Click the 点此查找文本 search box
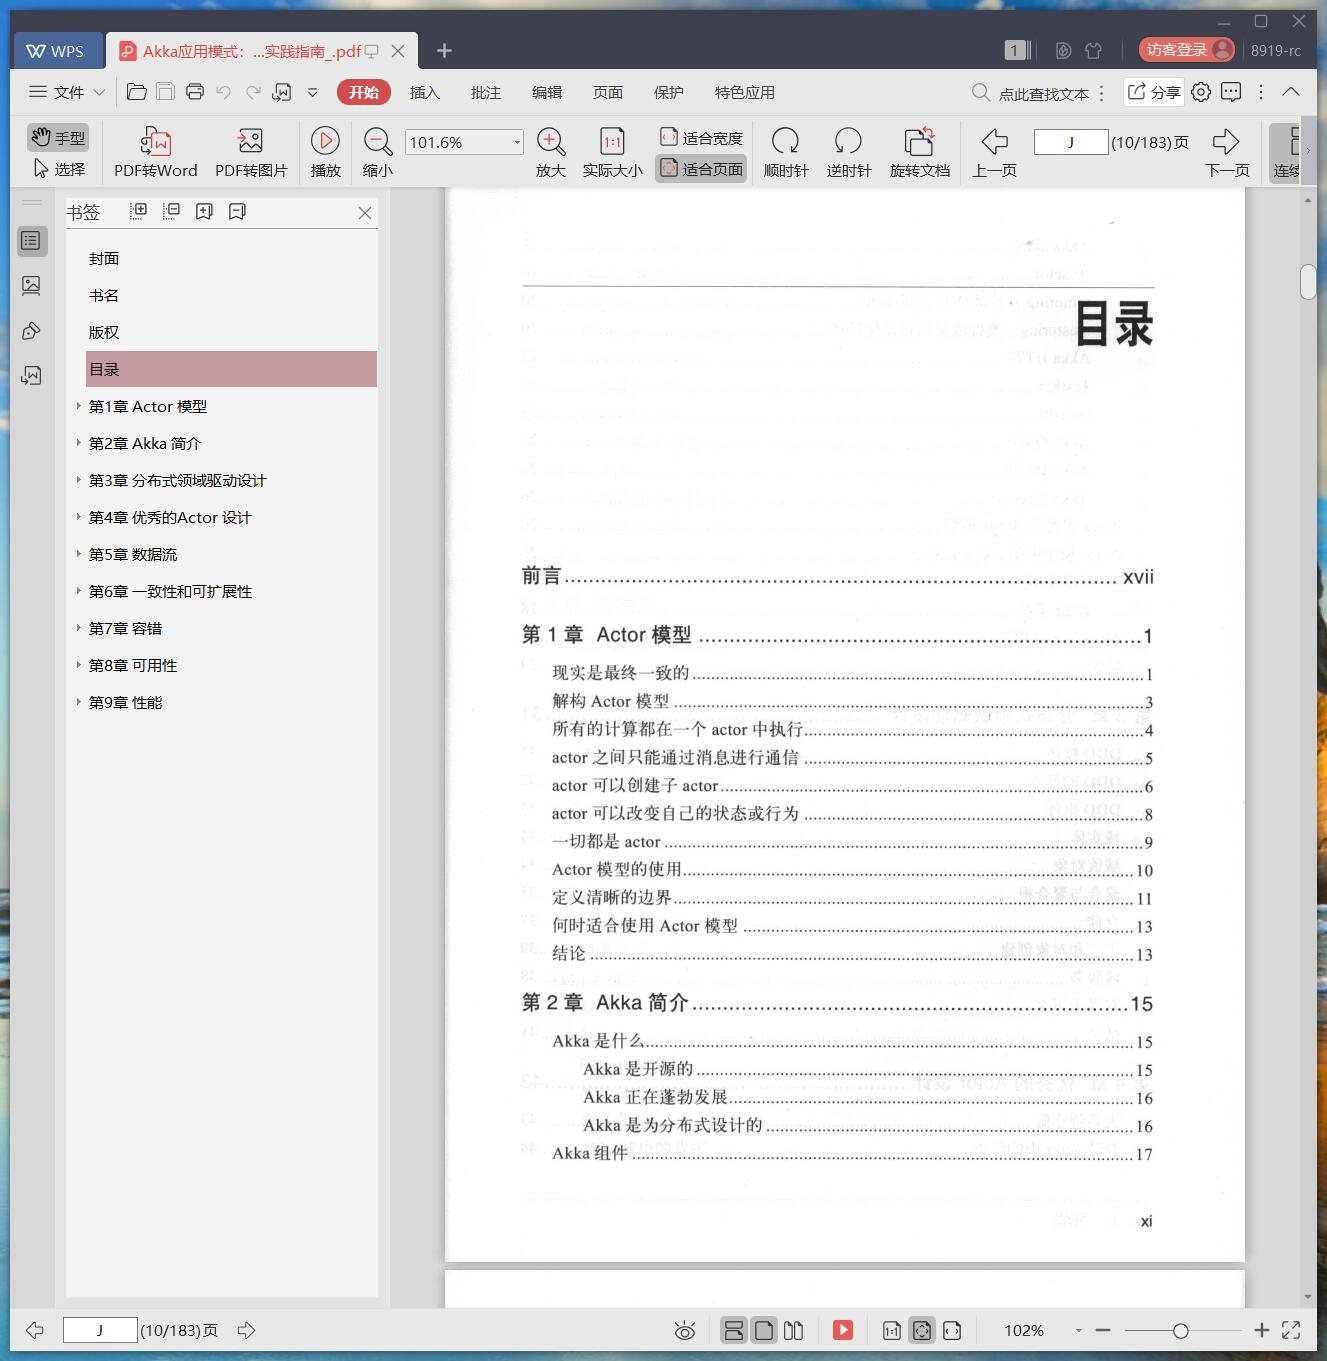Viewport: 1327px width, 1361px height. [1032, 93]
